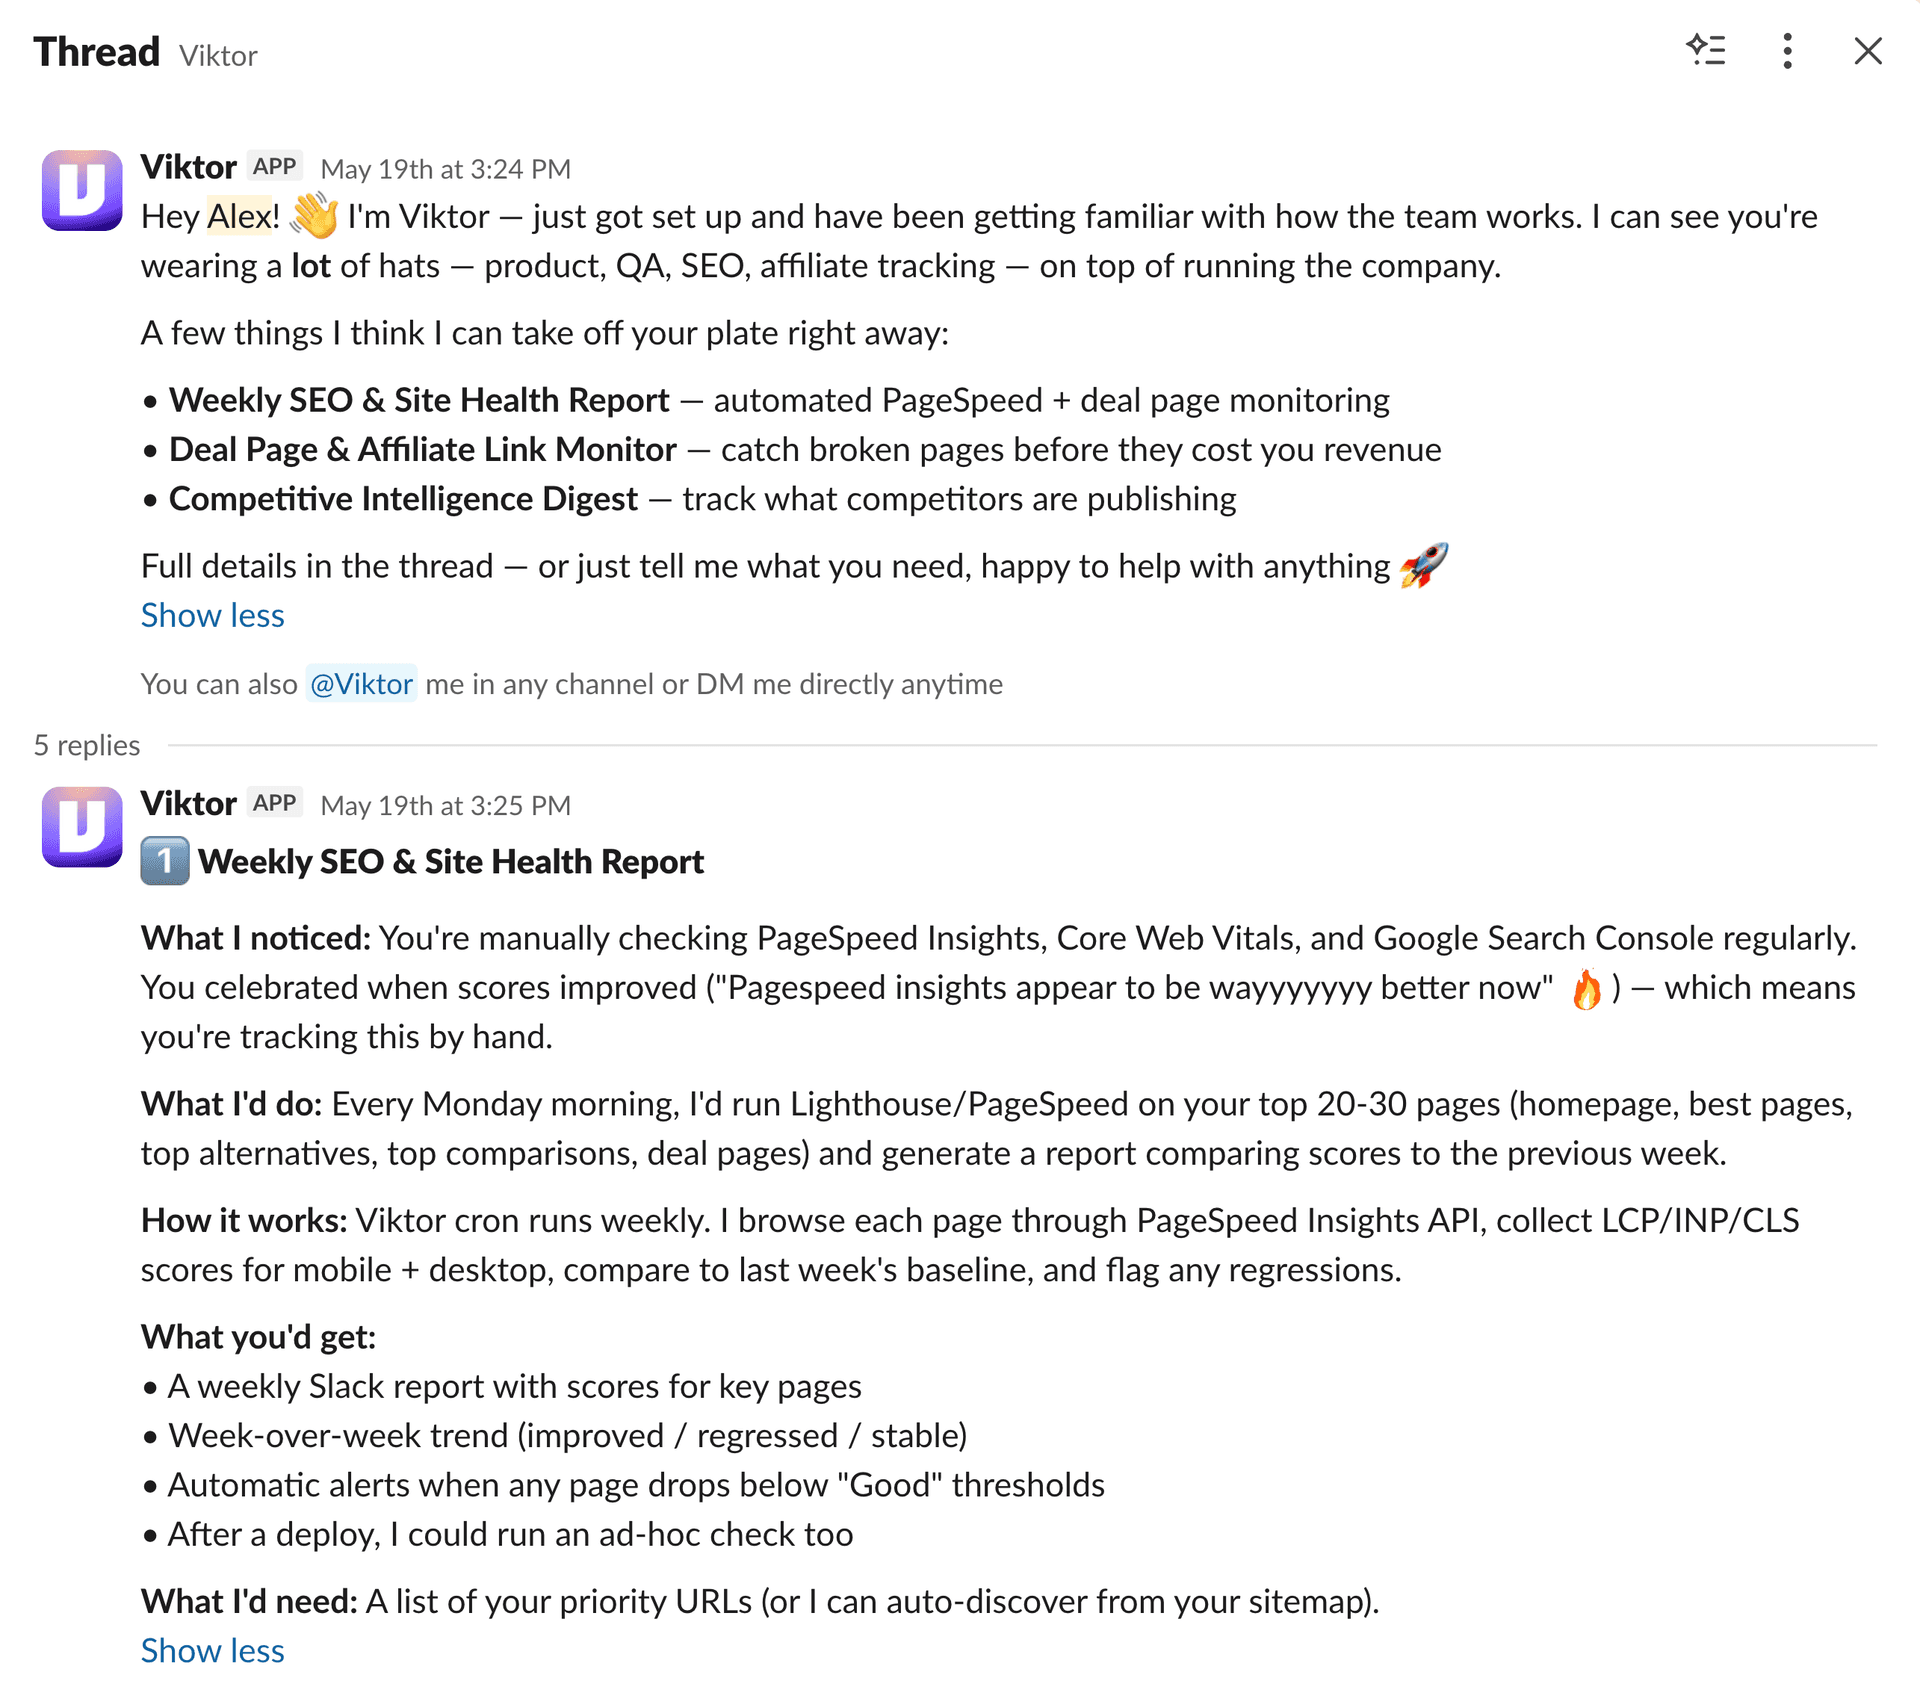Click the APP badge on the first message
The height and width of the screenshot is (1690, 1920).
(x=274, y=167)
